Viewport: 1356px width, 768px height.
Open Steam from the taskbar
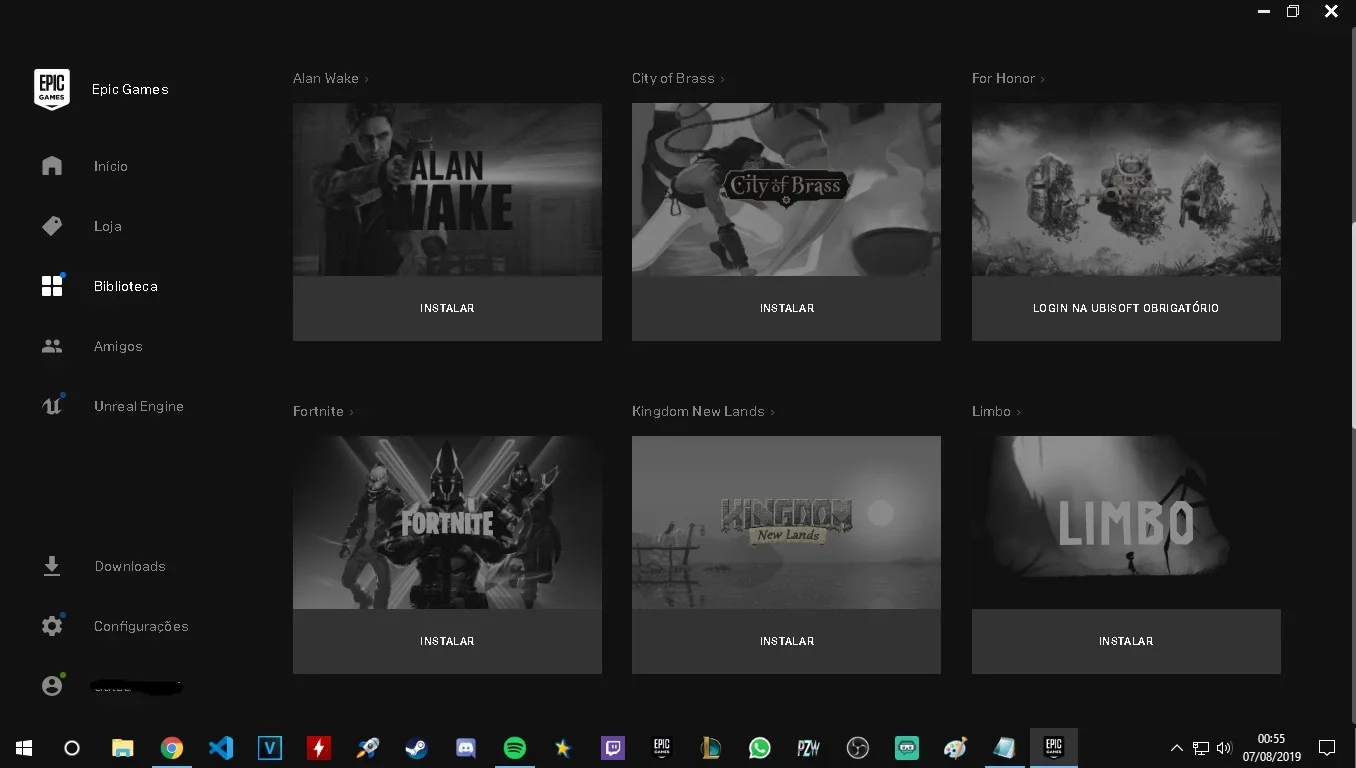click(416, 747)
